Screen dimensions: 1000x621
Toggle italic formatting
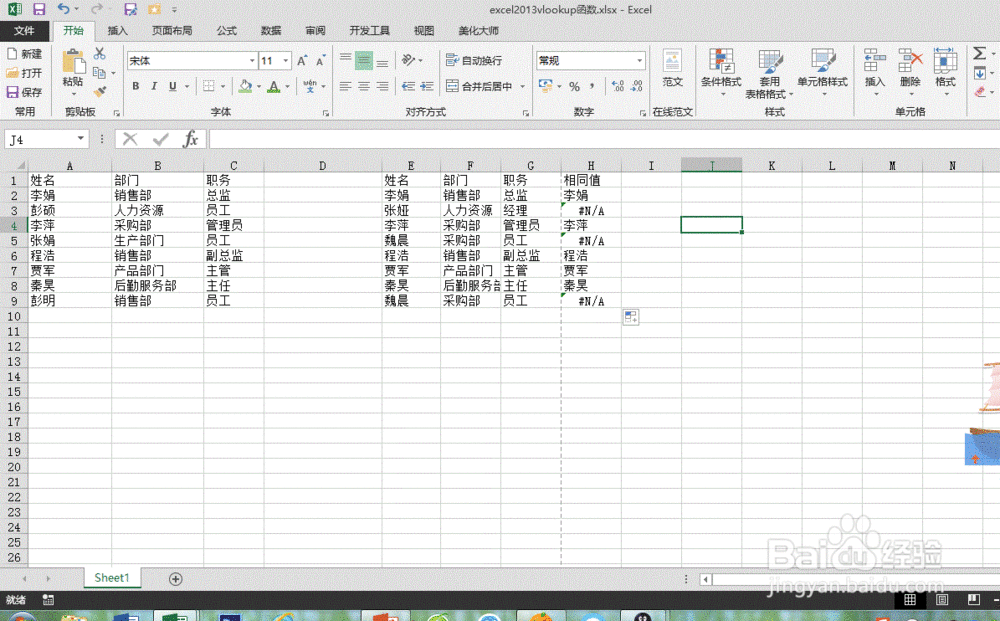[154, 86]
